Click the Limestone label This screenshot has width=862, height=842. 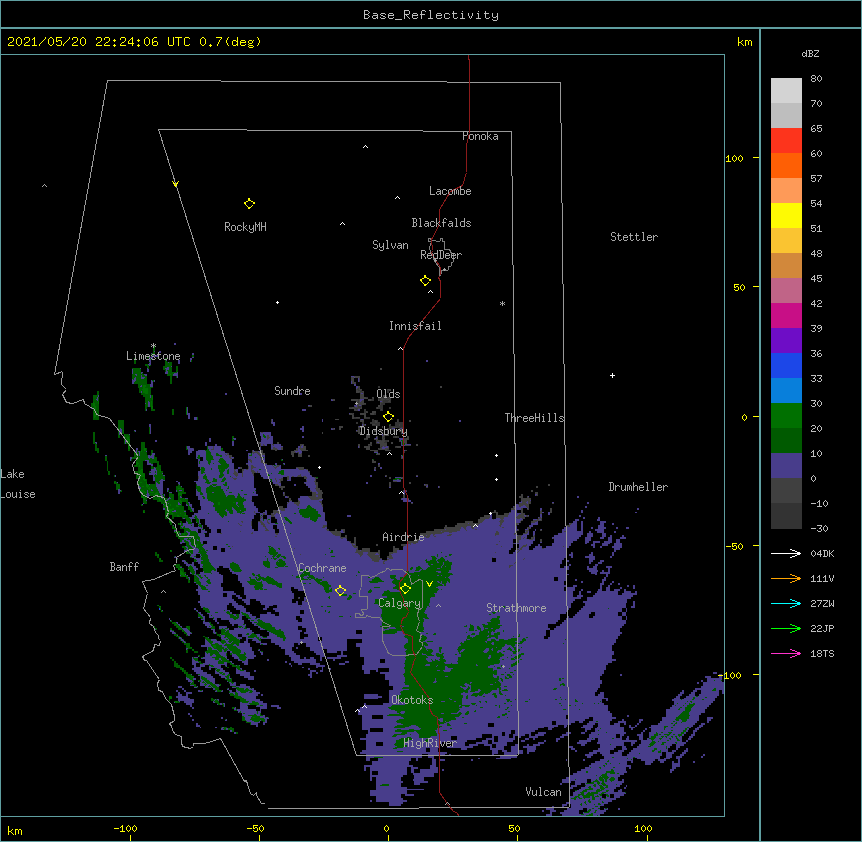153,356
